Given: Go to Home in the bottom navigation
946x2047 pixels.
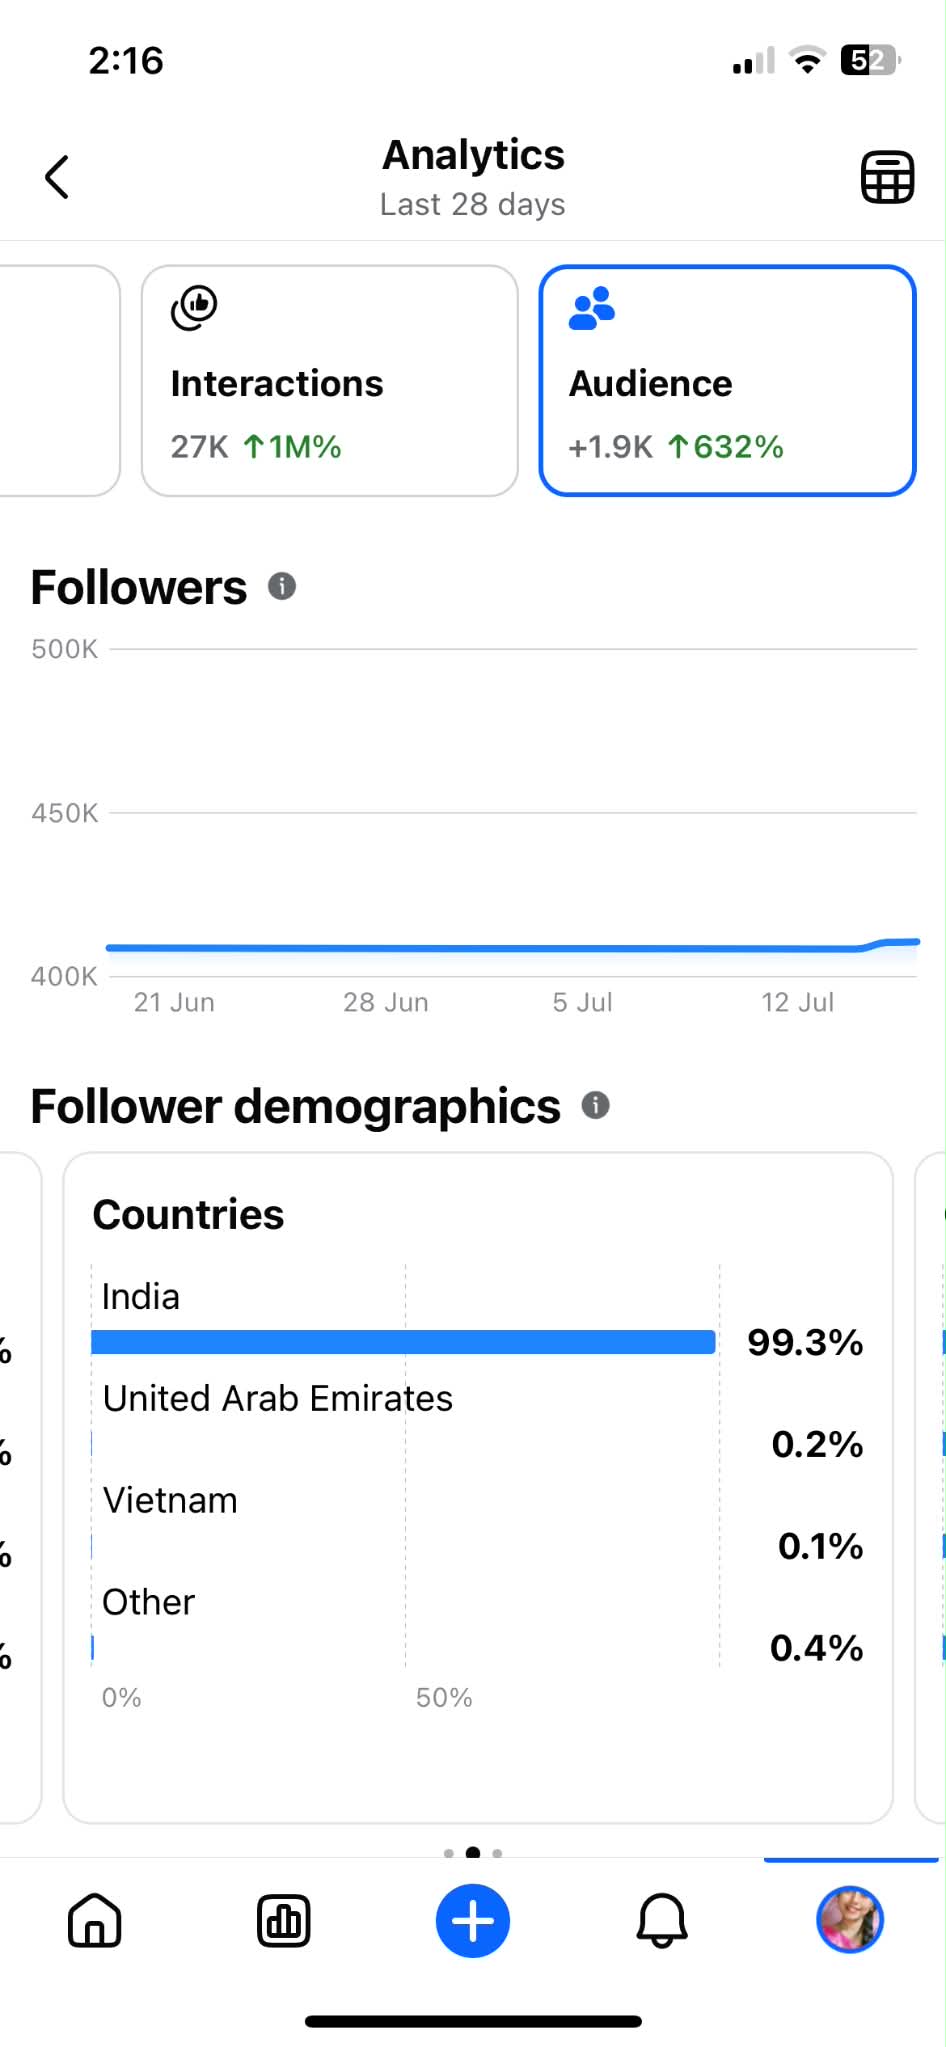Looking at the screenshot, I should (95, 1920).
